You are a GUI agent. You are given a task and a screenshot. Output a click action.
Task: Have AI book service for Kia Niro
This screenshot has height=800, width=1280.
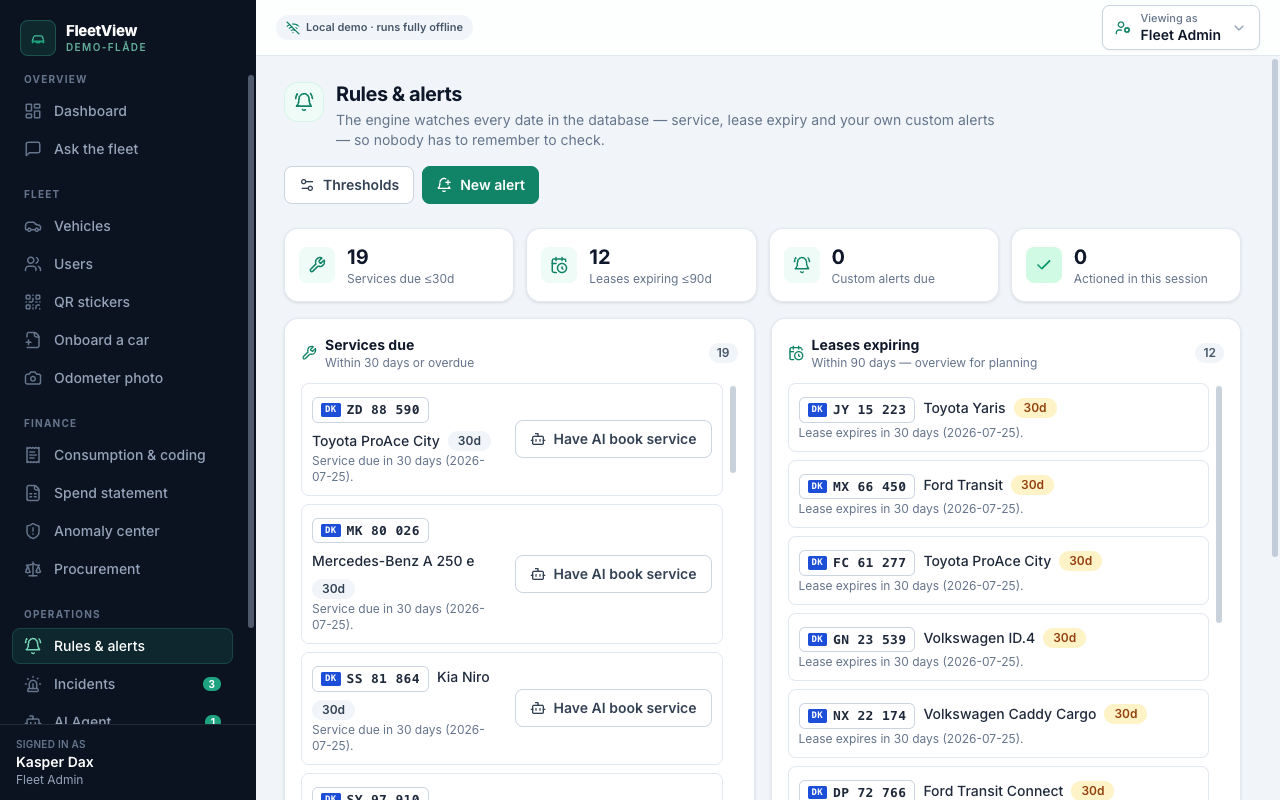[x=613, y=708]
